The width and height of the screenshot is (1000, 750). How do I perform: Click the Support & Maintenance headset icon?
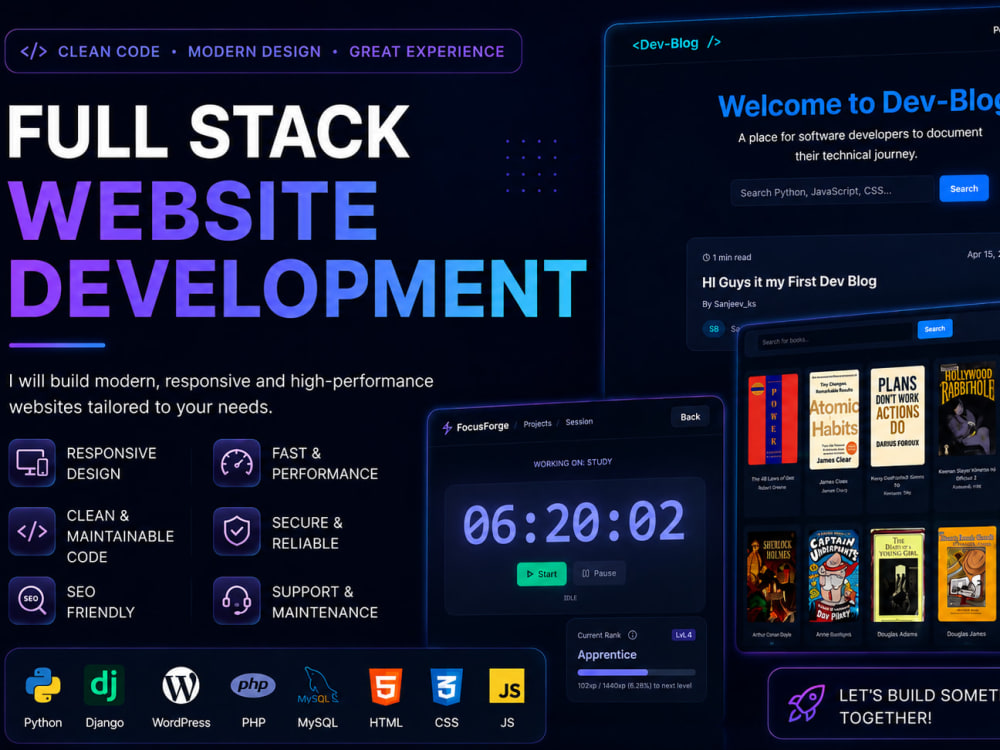click(237, 600)
